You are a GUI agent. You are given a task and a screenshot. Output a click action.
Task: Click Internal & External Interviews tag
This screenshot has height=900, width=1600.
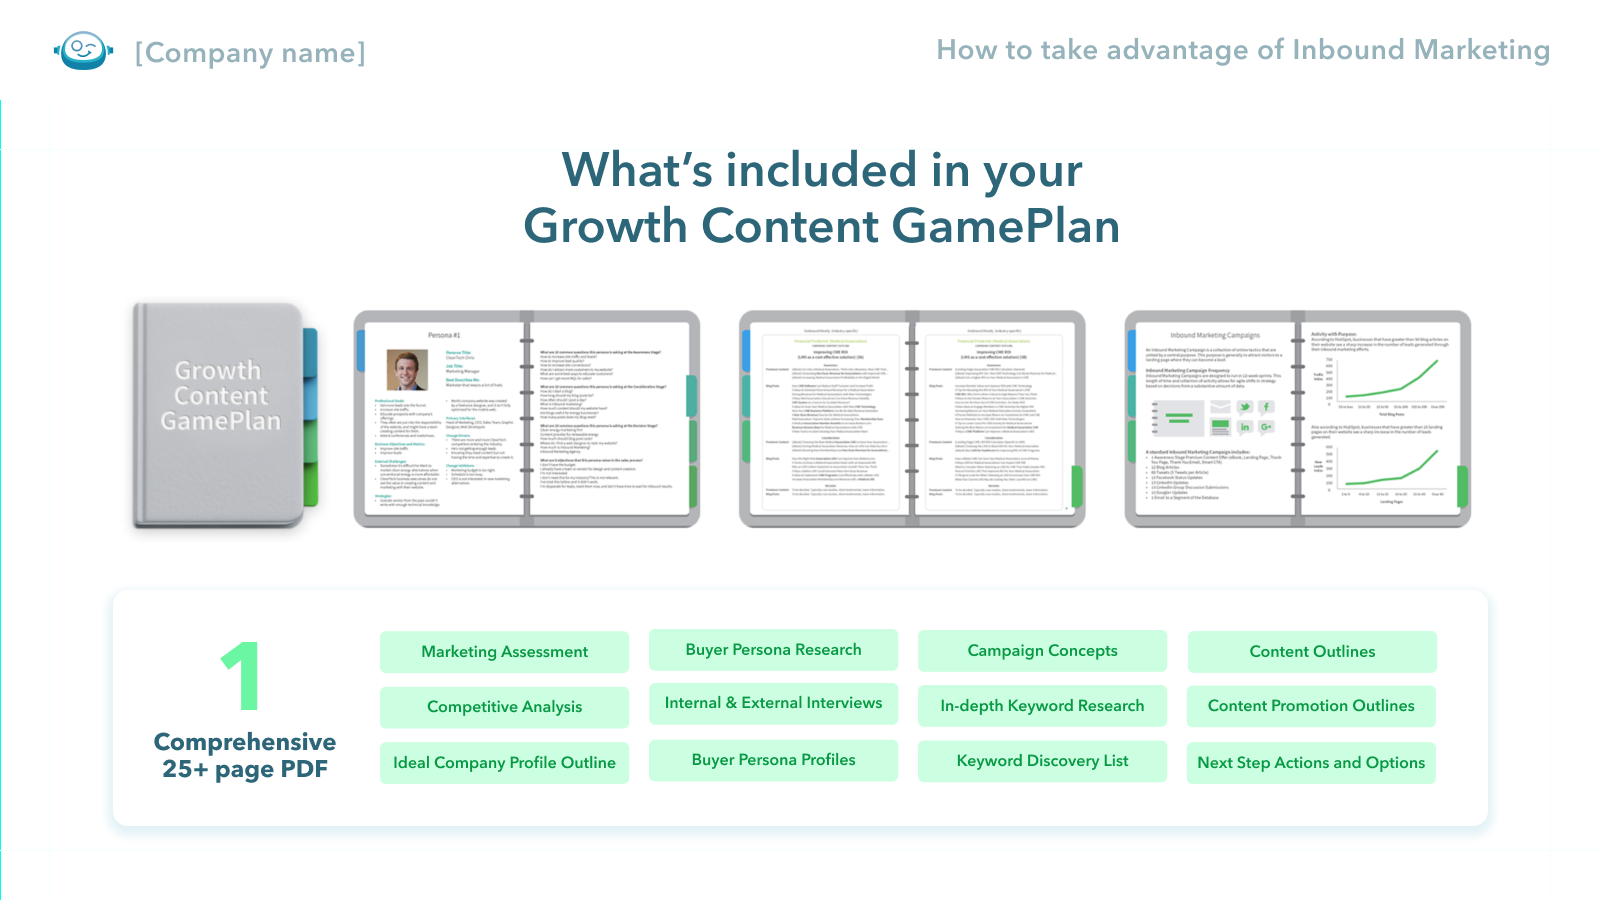pyautogui.click(x=773, y=704)
